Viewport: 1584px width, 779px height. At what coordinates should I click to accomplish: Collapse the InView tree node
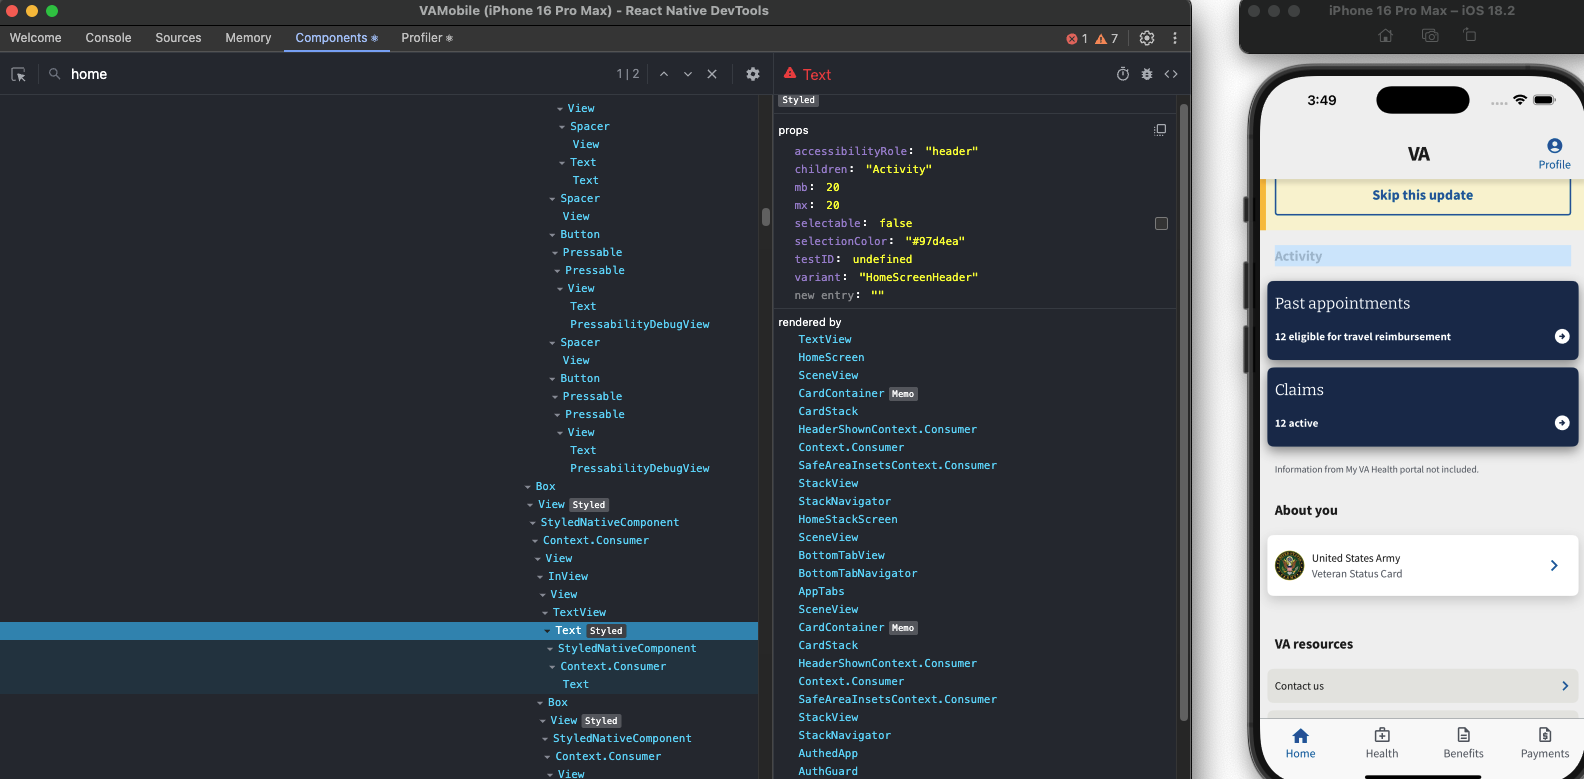(540, 577)
